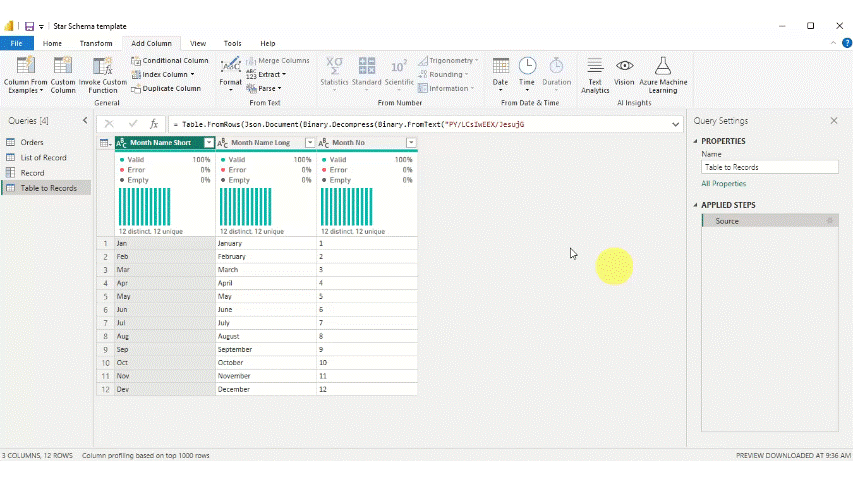Collapse the Queries pane
The image size is (853, 480).
(x=83, y=120)
